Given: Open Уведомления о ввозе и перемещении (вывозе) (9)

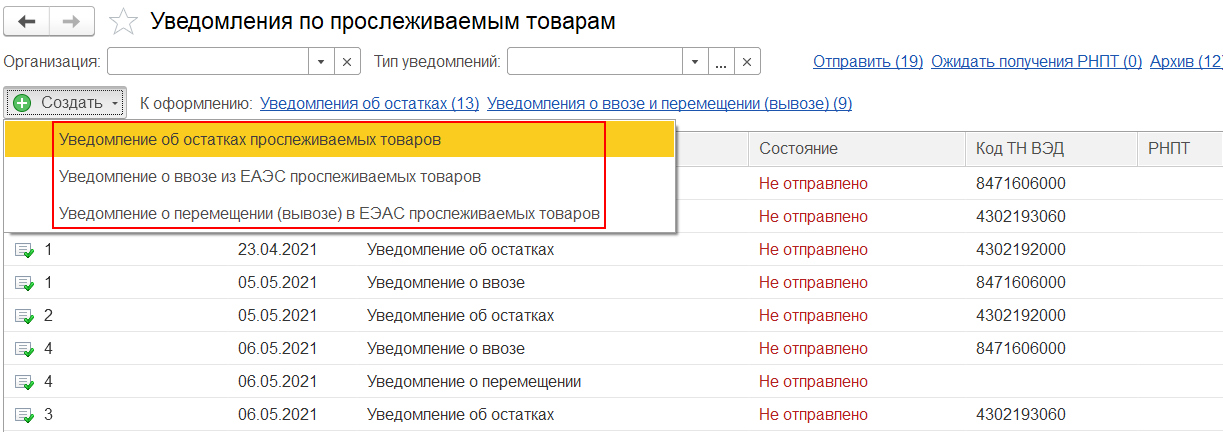Looking at the screenshot, I should point(670,103).
